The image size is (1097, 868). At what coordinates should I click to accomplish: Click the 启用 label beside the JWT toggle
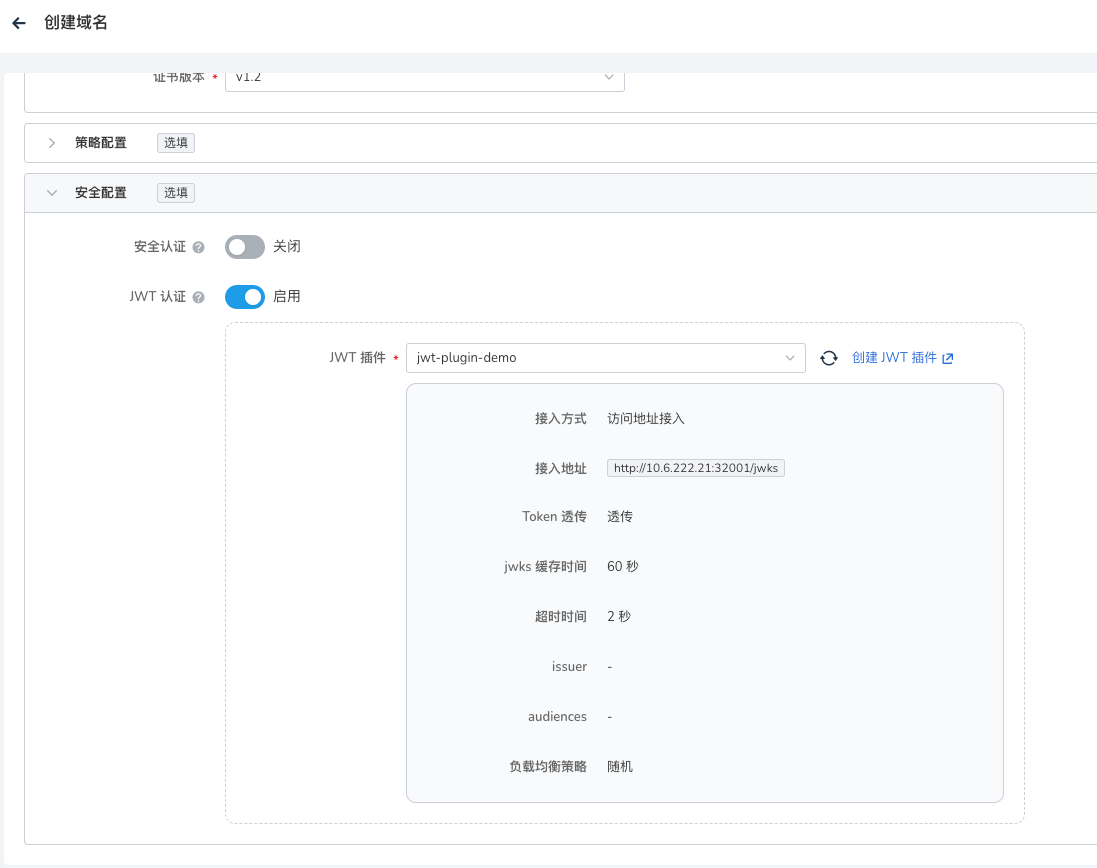pos(287,297)
